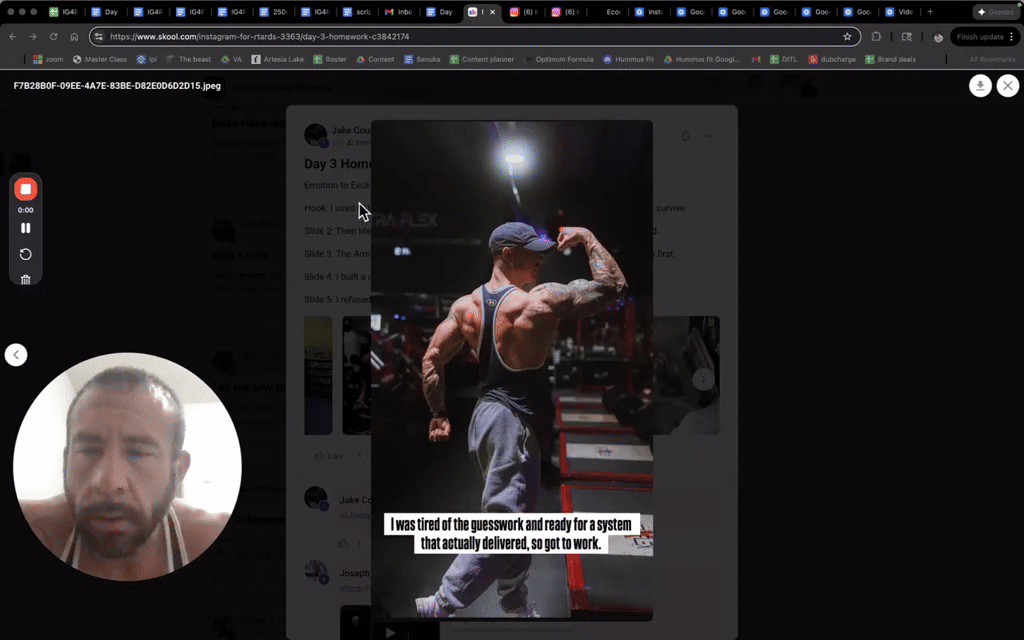Switch to the Vide tab
This screenshot has width=1024, height=640.
(899, 12)
